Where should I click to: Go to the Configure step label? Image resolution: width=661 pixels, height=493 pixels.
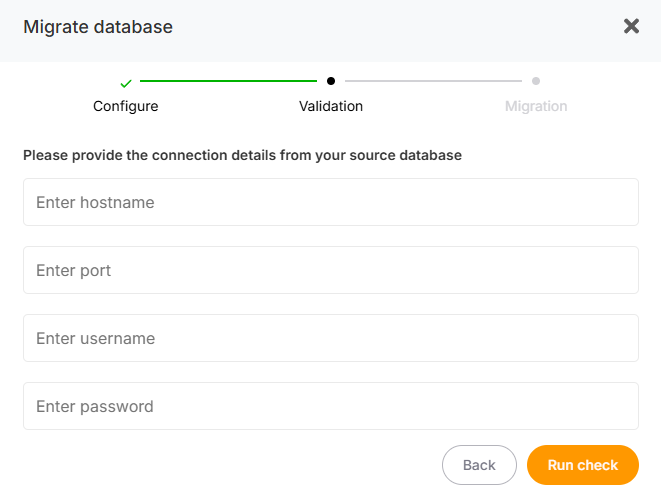(x=126, y=106)
